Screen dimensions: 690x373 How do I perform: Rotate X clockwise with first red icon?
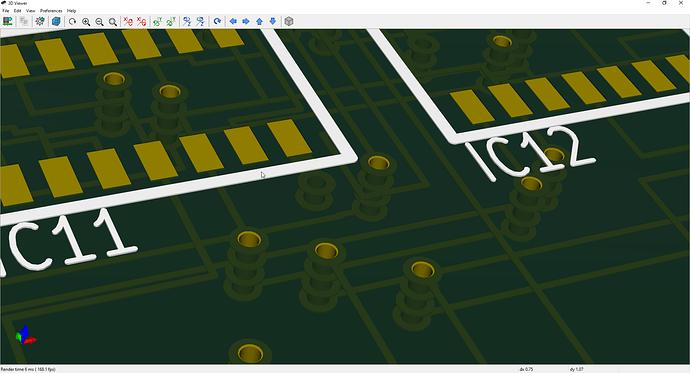[x=128, y=21]
